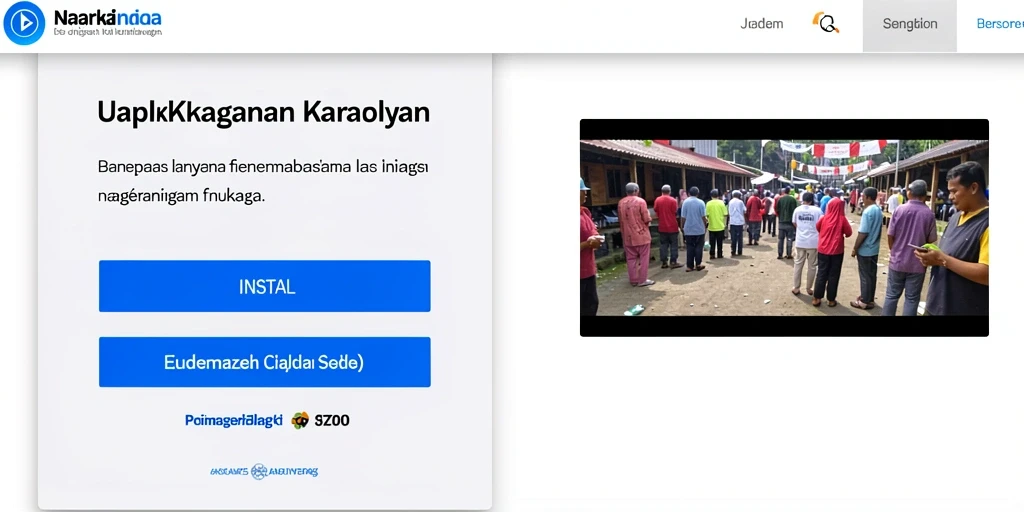Follow the Poimagerlalagki link
This screenshot has width=1024, height=512.
coord(234,421)
